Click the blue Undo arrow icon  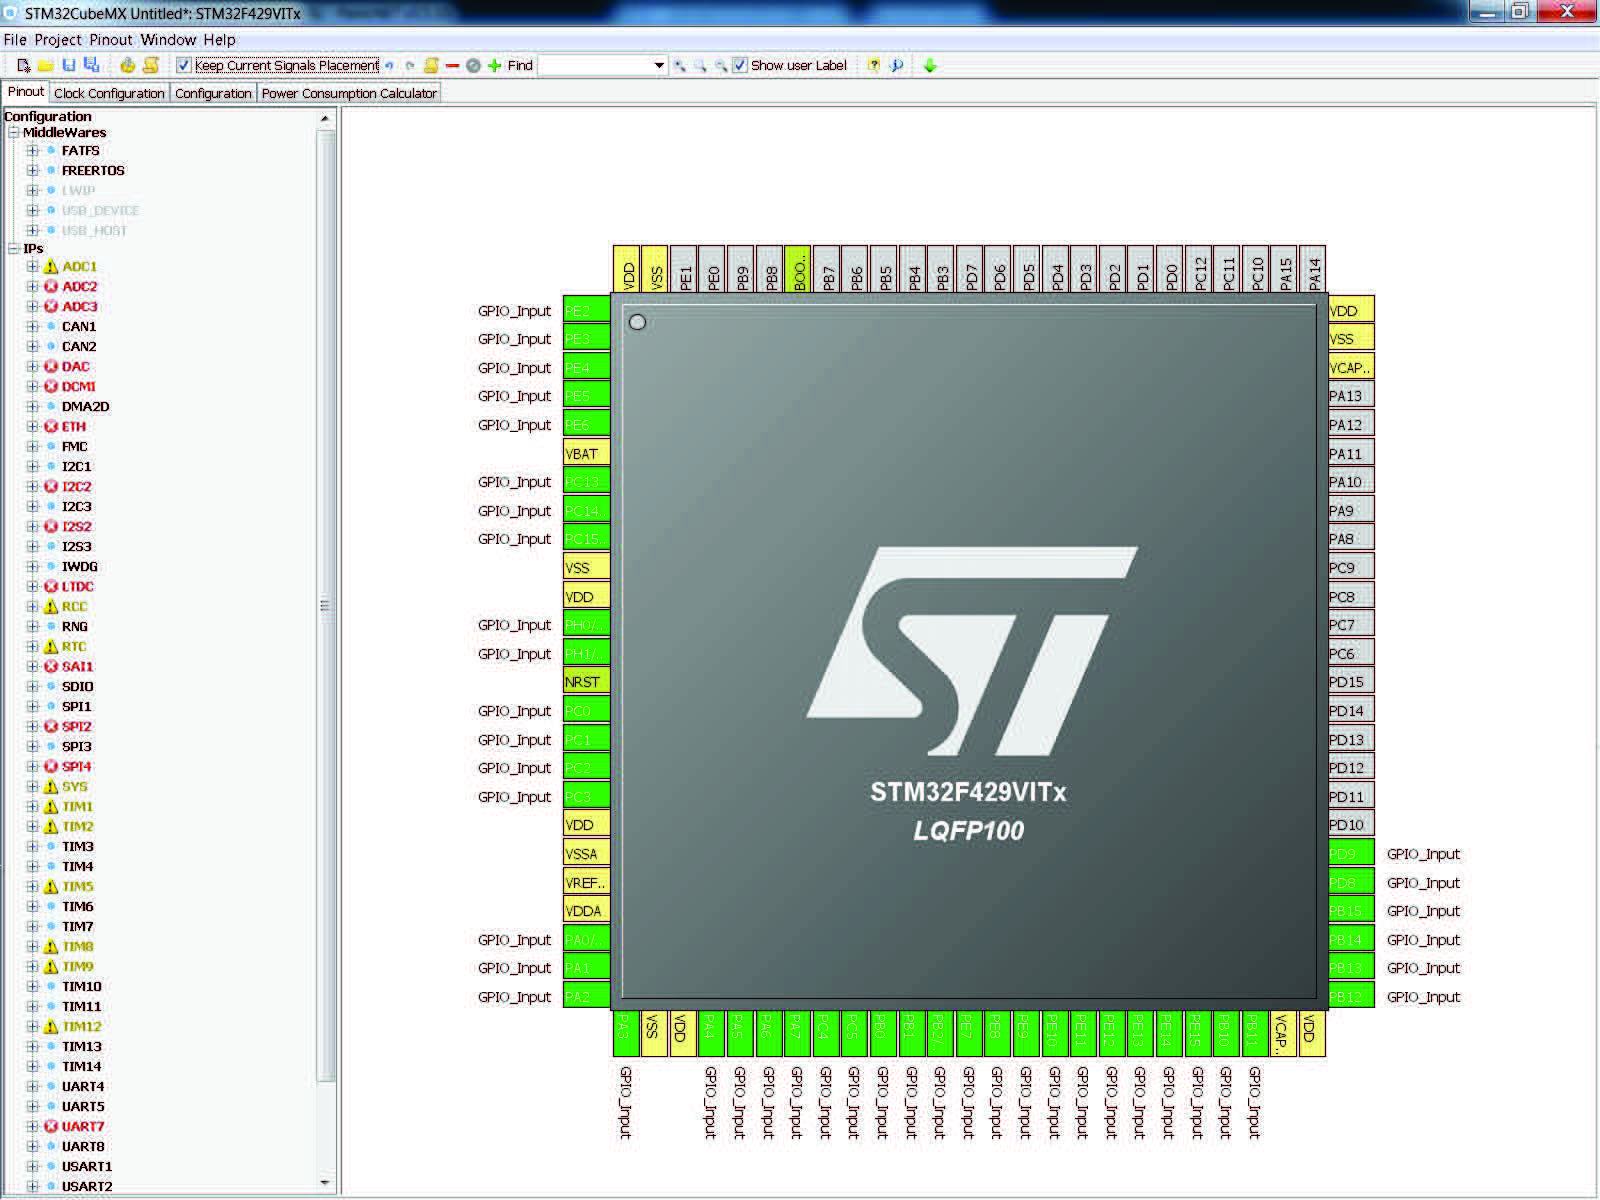(389, 66)
